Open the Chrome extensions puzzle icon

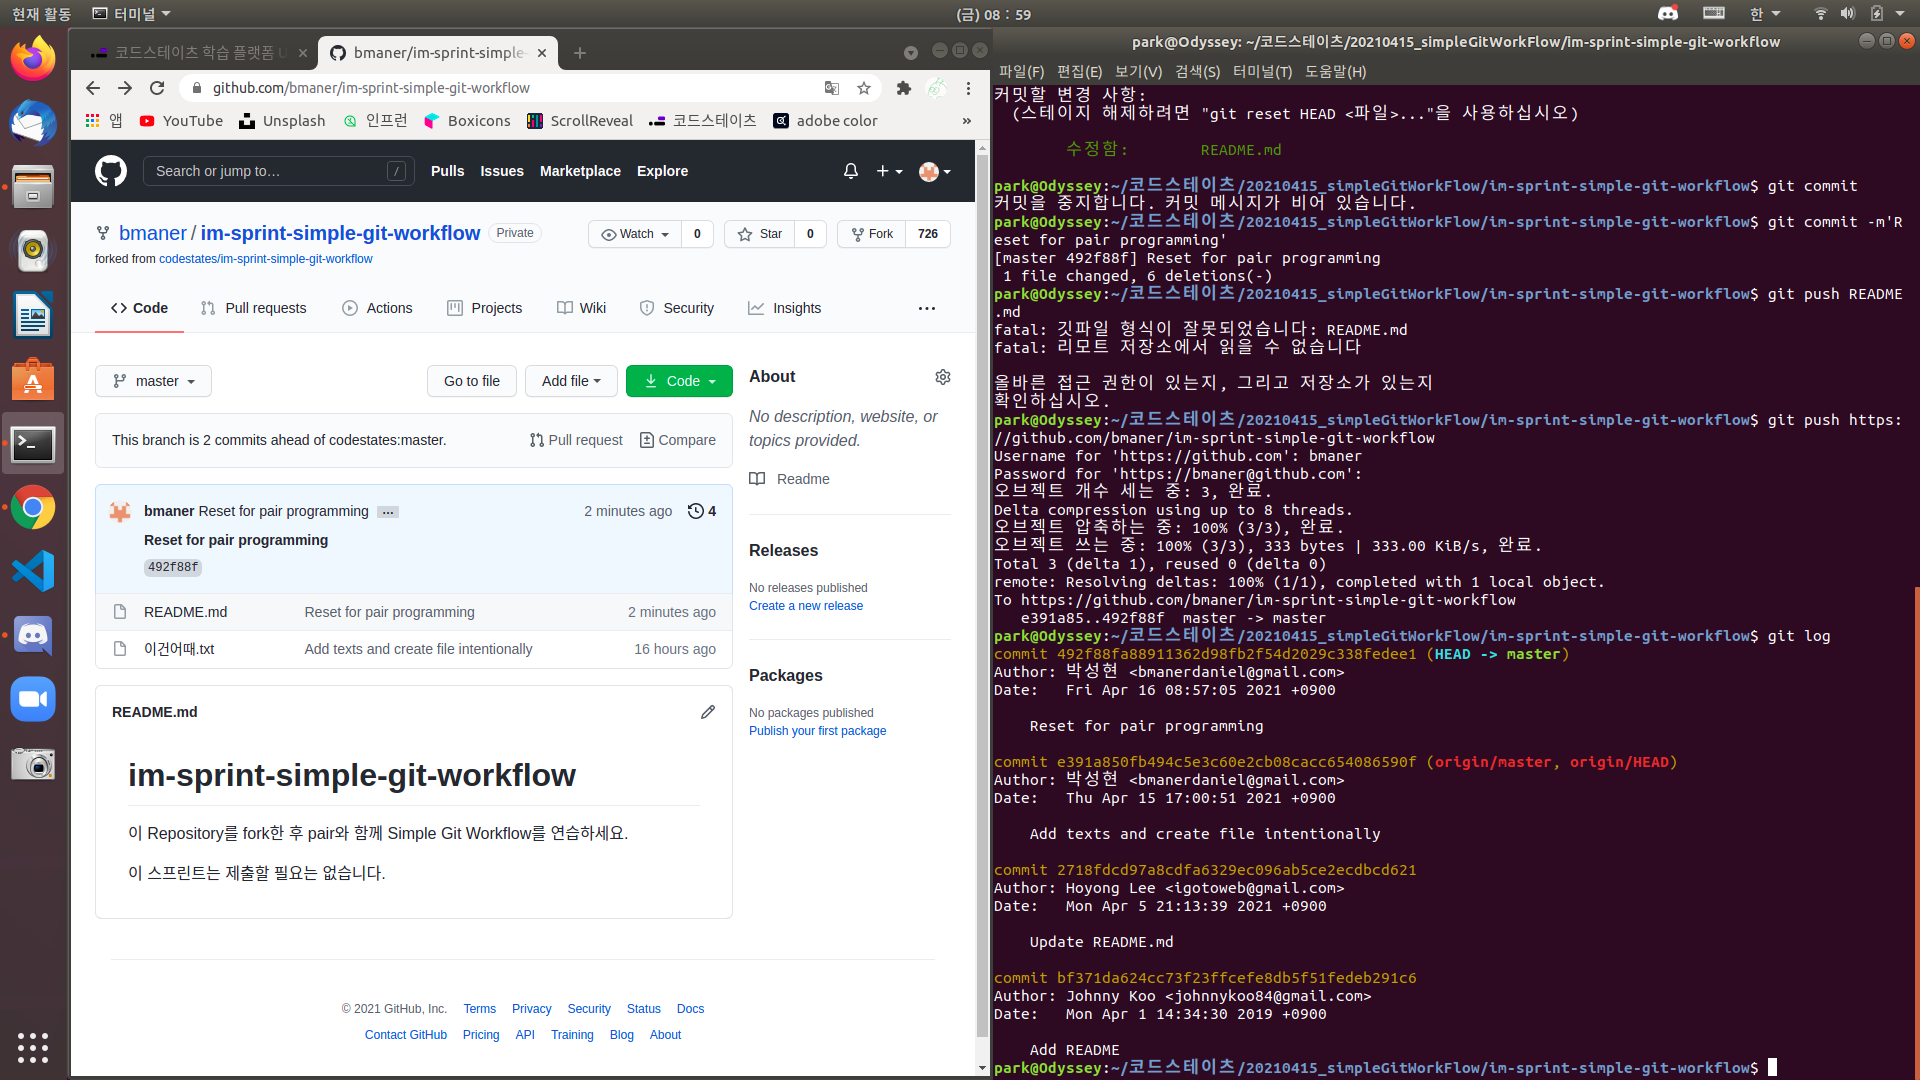904,88
